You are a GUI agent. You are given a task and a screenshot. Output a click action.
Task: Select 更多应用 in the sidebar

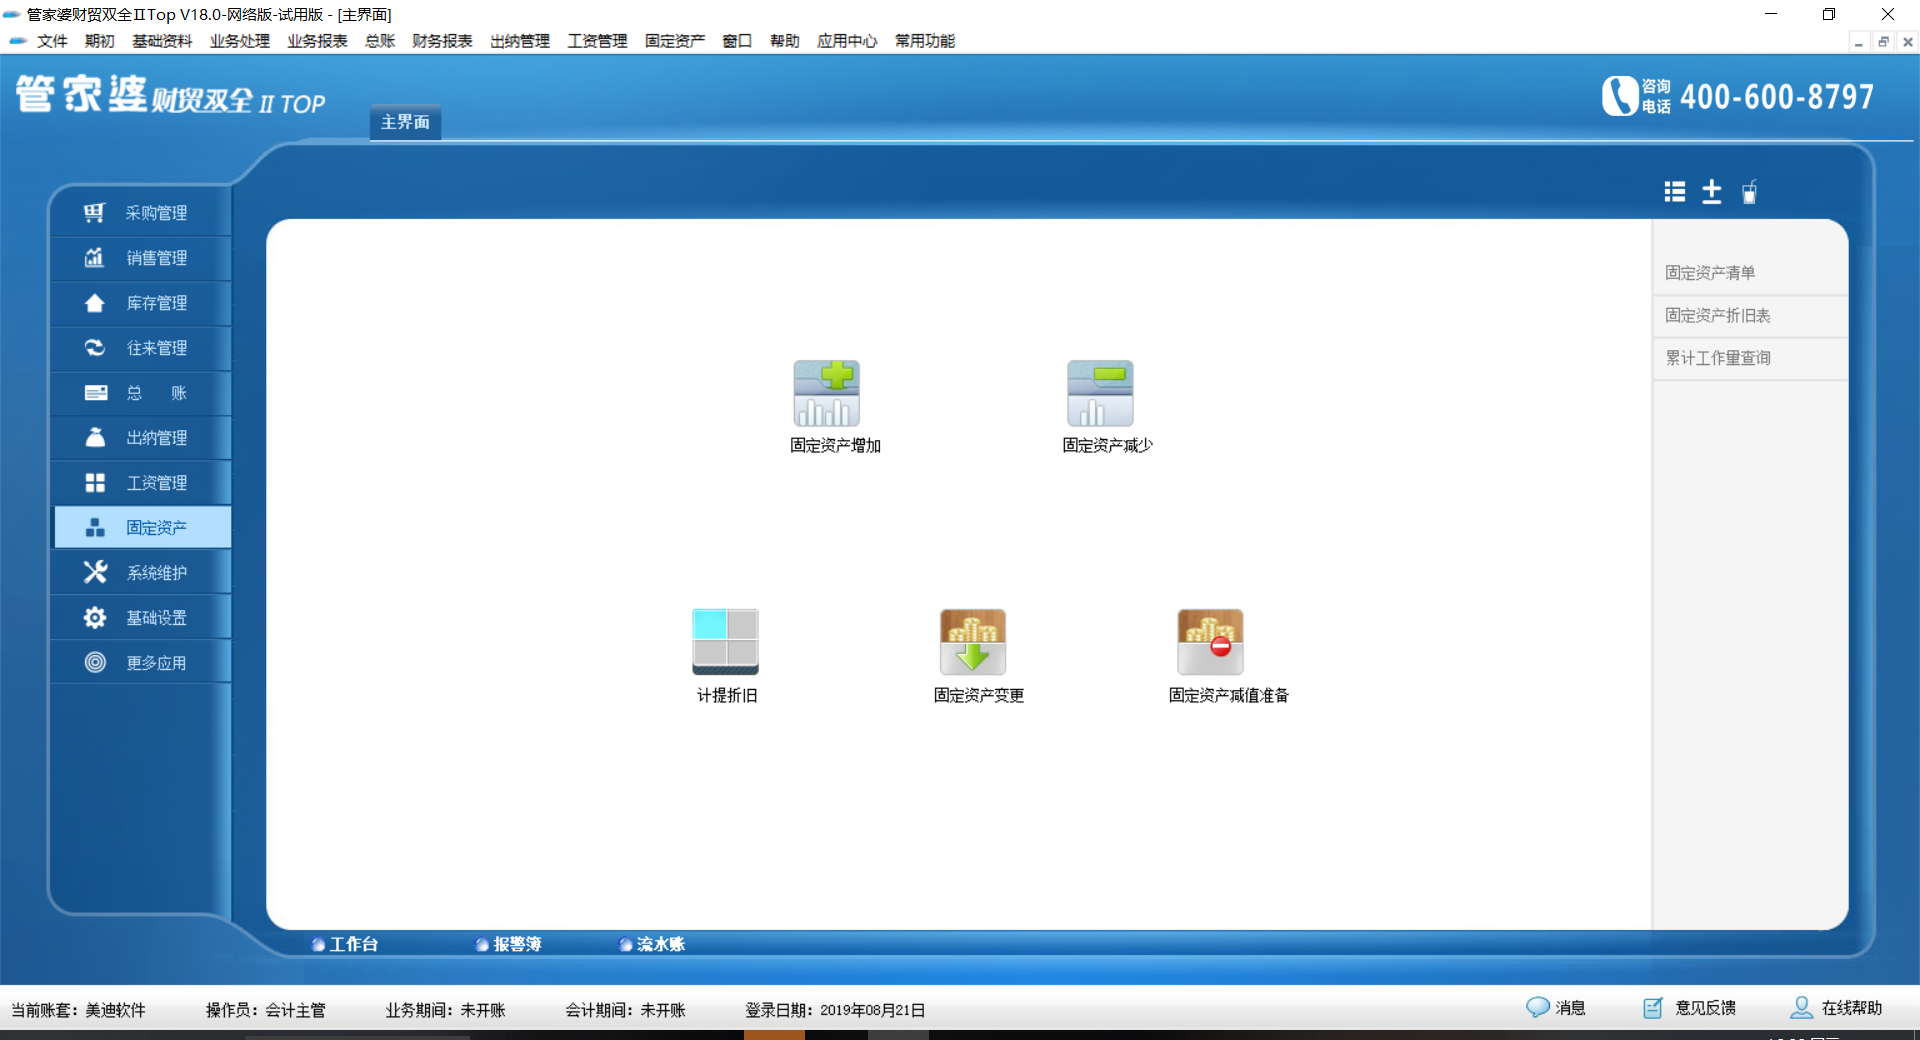pyautogui.click(x=141, y=663)
